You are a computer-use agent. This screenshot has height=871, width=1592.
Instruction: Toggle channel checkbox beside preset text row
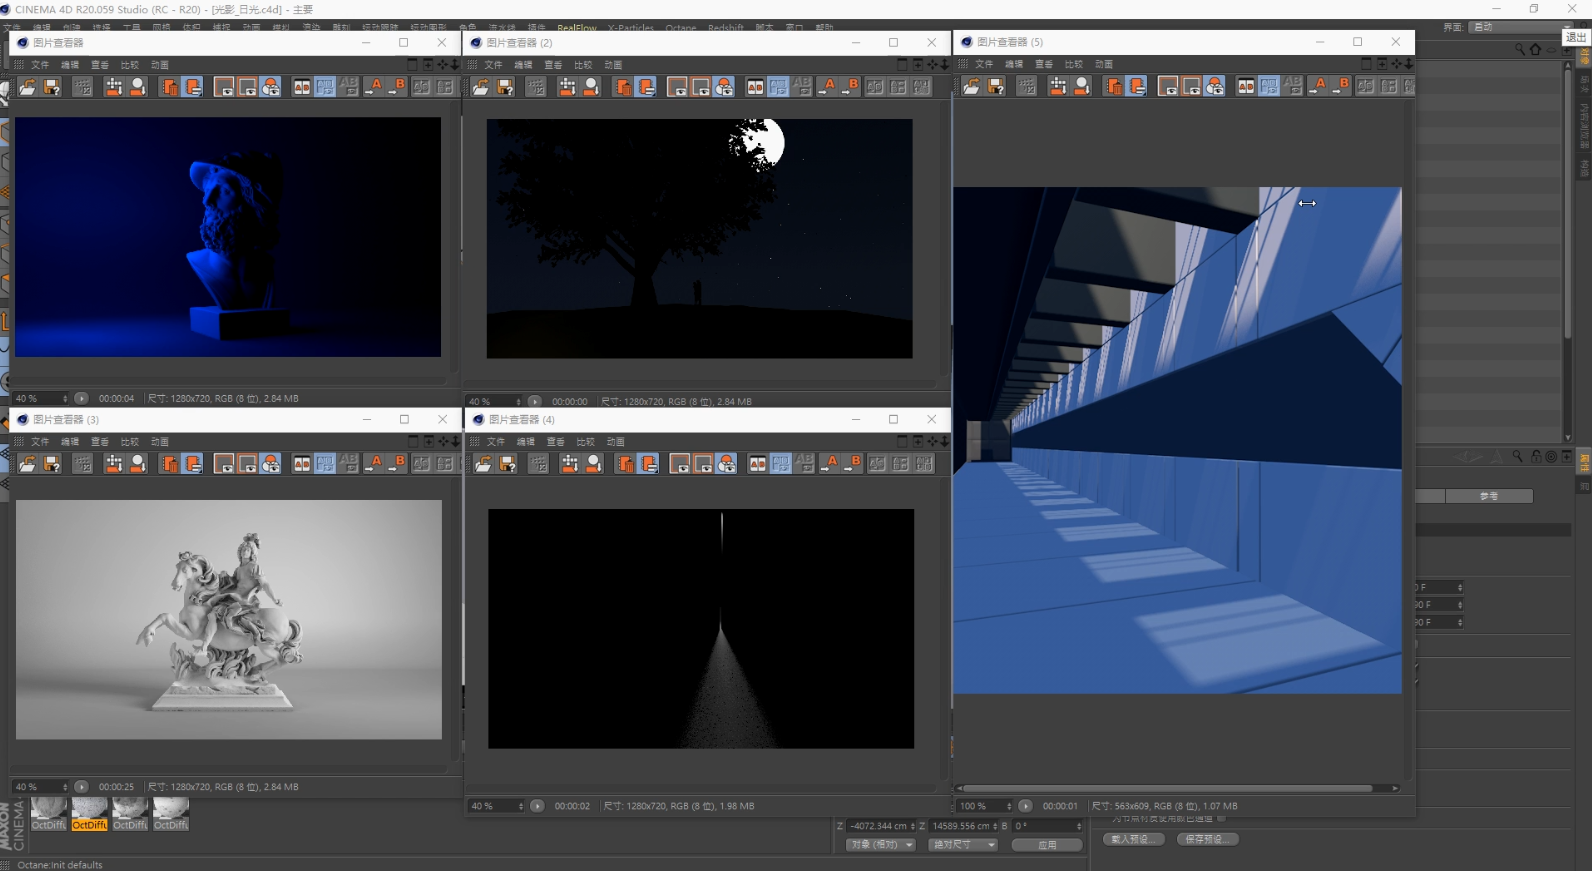[1220, 818]
